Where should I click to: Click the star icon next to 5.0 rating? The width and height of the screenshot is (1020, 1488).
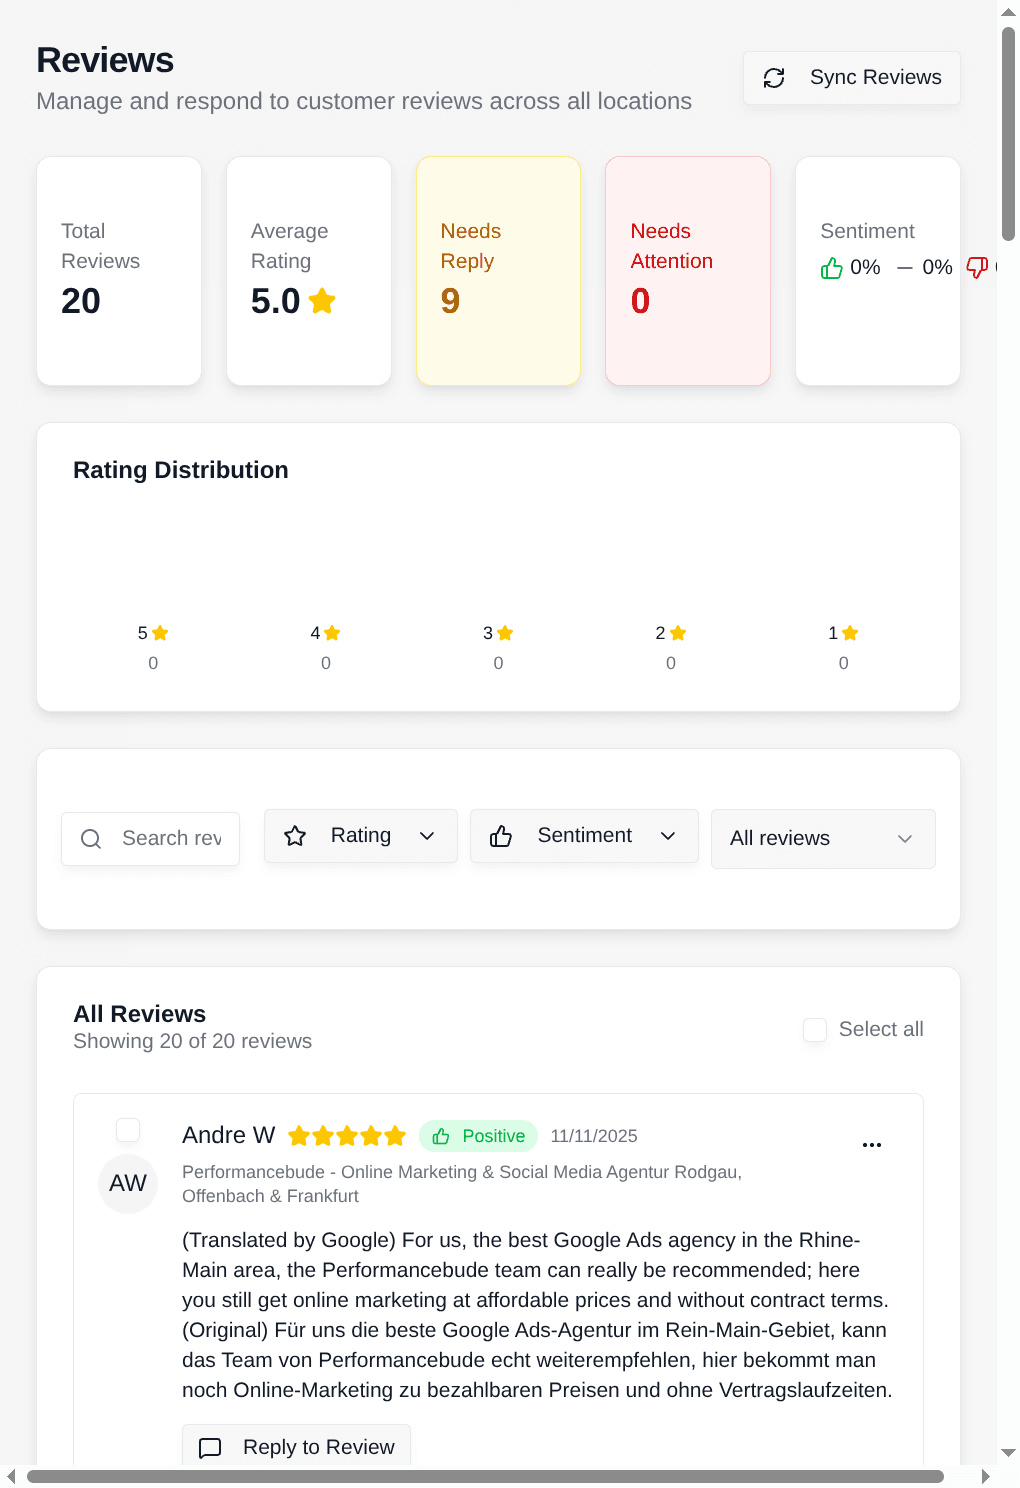coord(321,301)
